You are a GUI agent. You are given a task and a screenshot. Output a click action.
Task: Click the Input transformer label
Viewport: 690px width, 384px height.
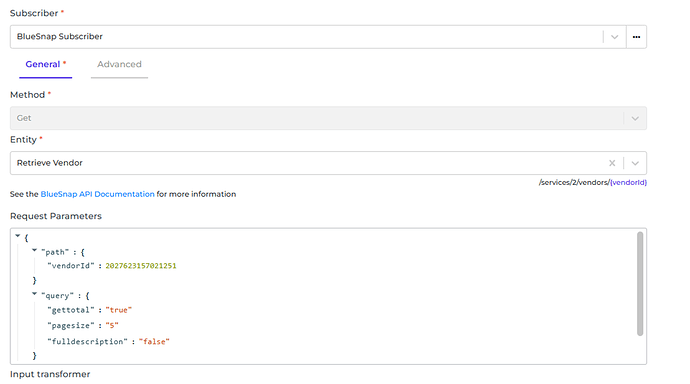click(50, 374)
